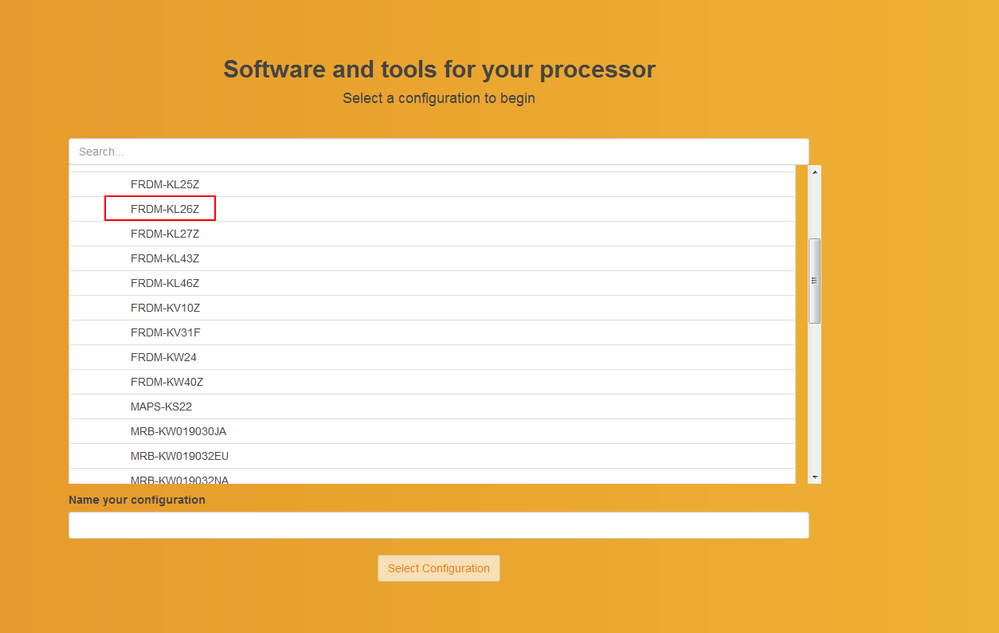
Task: Select the FRDM-KW40Z row
Action: (432, 382)
